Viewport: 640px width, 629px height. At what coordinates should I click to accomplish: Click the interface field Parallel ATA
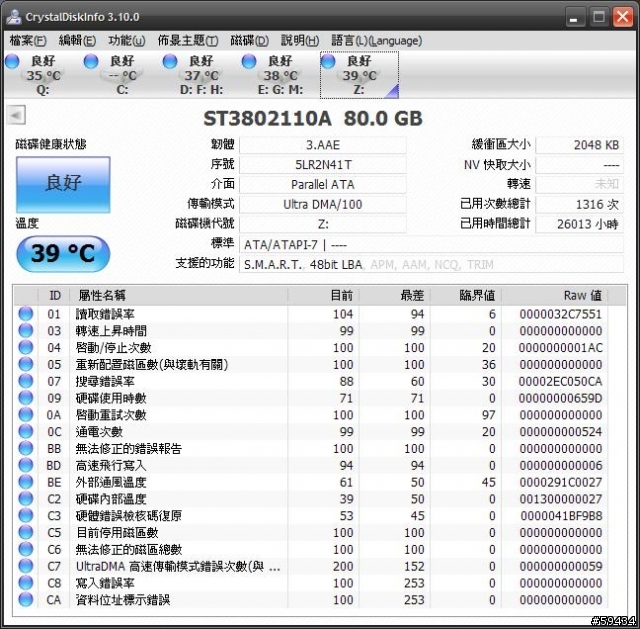tap(322, 185)
